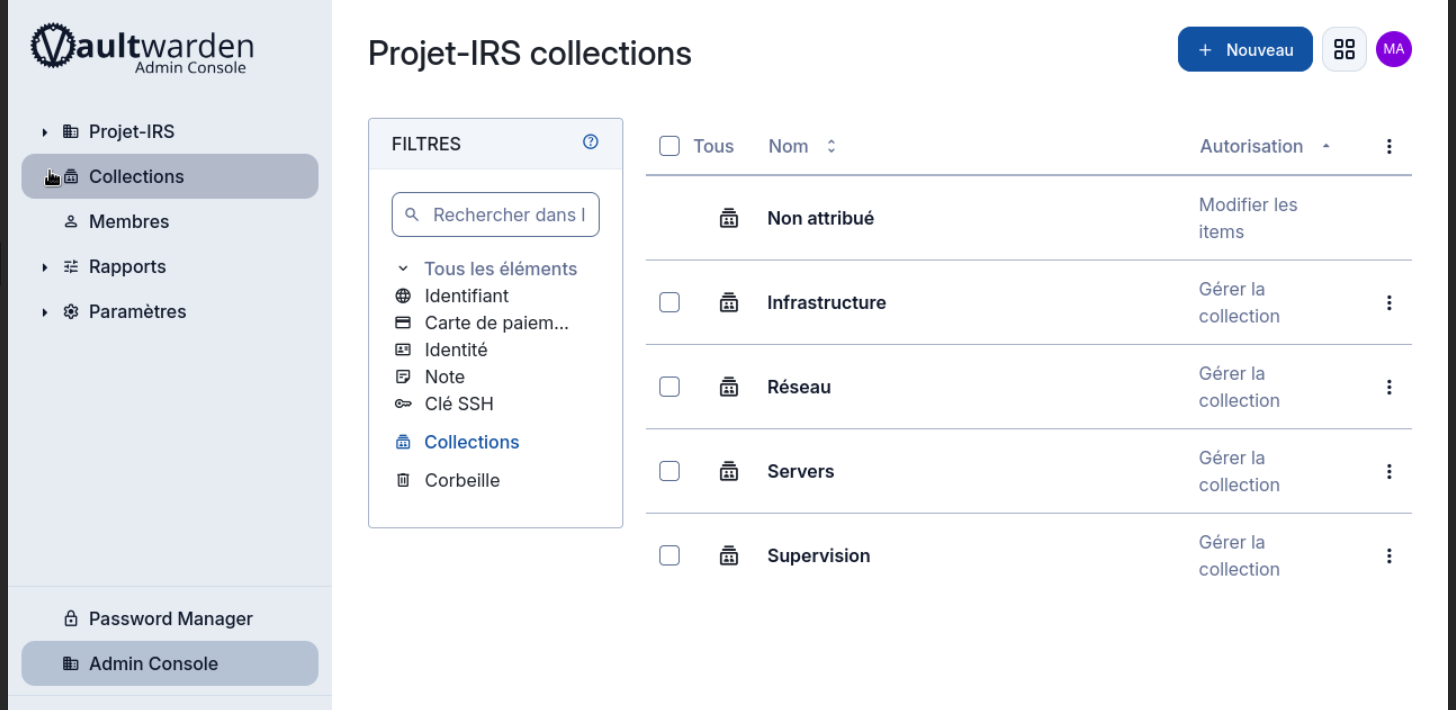Click the Projet-IRS building icon in sidebar

pyautogui.click(x=70, y=132)
